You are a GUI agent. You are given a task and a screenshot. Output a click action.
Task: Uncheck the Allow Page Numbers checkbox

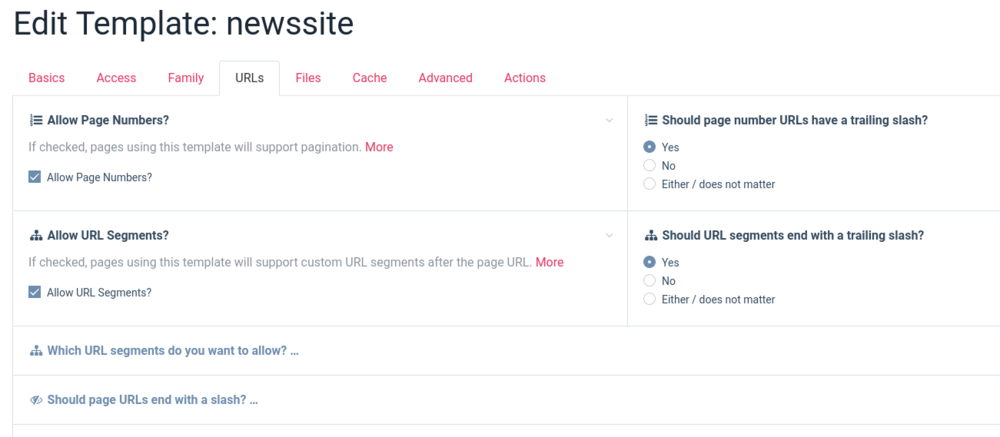(35, 177)
